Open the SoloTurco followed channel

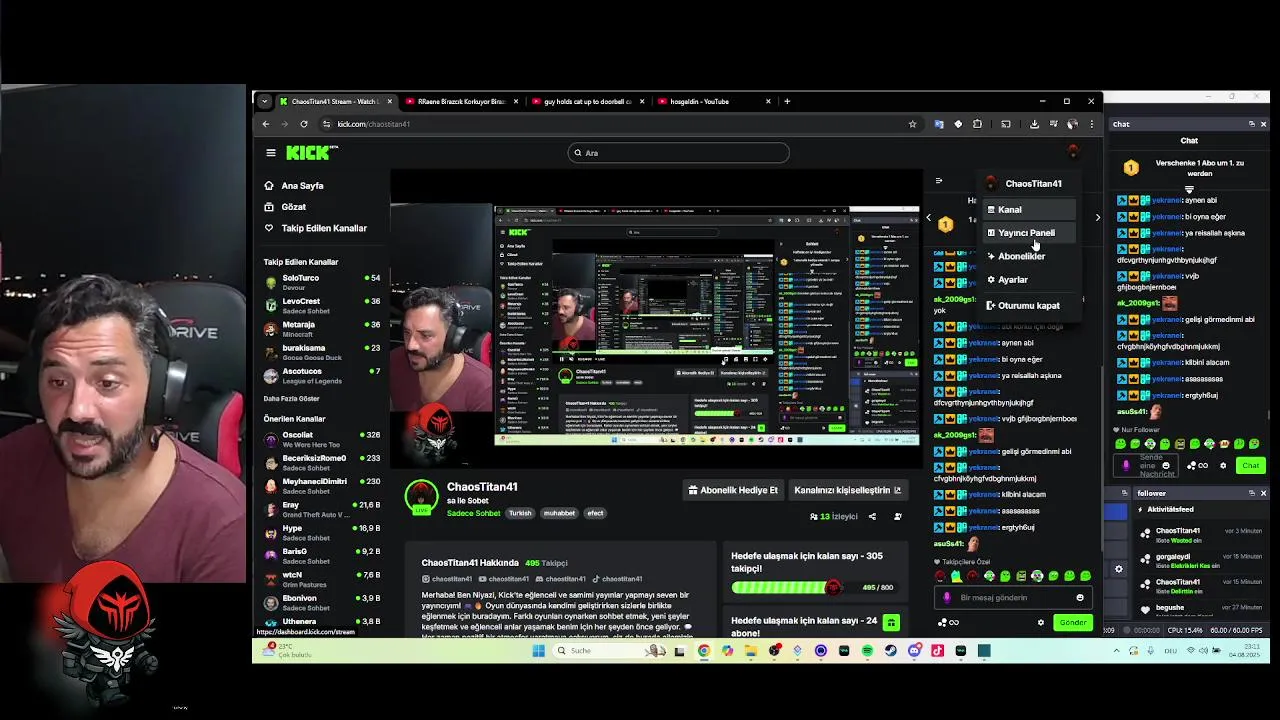(x=321, y=282)
